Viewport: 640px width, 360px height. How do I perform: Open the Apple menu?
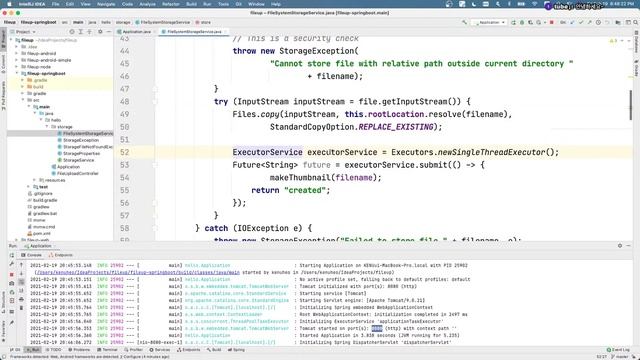click(9, 4)
